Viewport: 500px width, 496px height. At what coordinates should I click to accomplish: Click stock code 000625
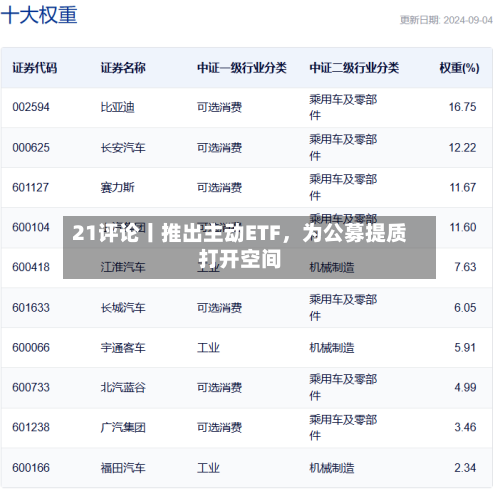coord(31,147)
